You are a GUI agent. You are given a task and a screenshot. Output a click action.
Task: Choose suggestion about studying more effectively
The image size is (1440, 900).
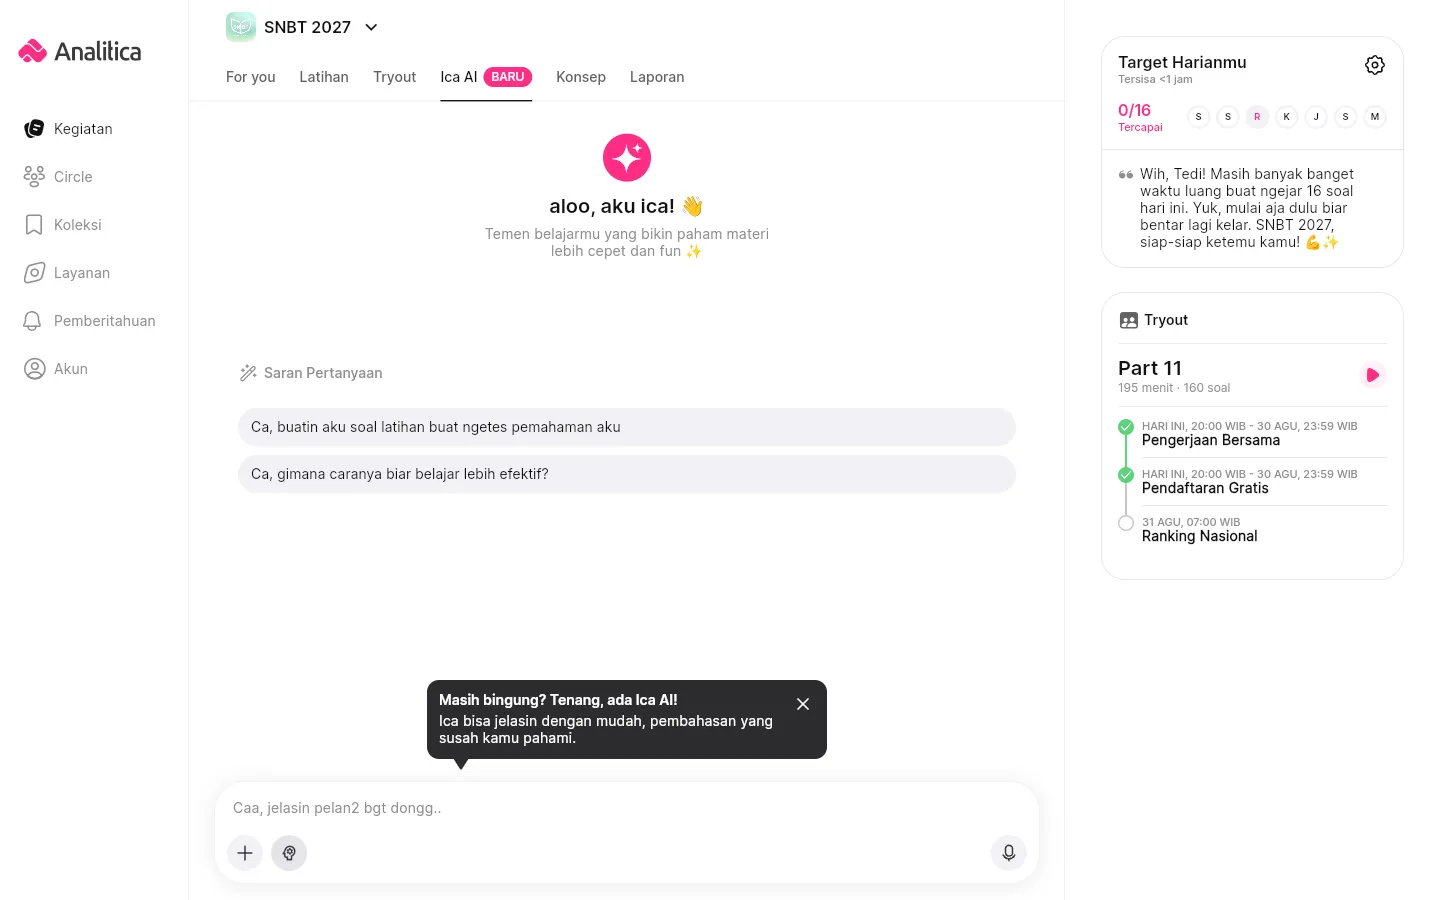[627, 474]
